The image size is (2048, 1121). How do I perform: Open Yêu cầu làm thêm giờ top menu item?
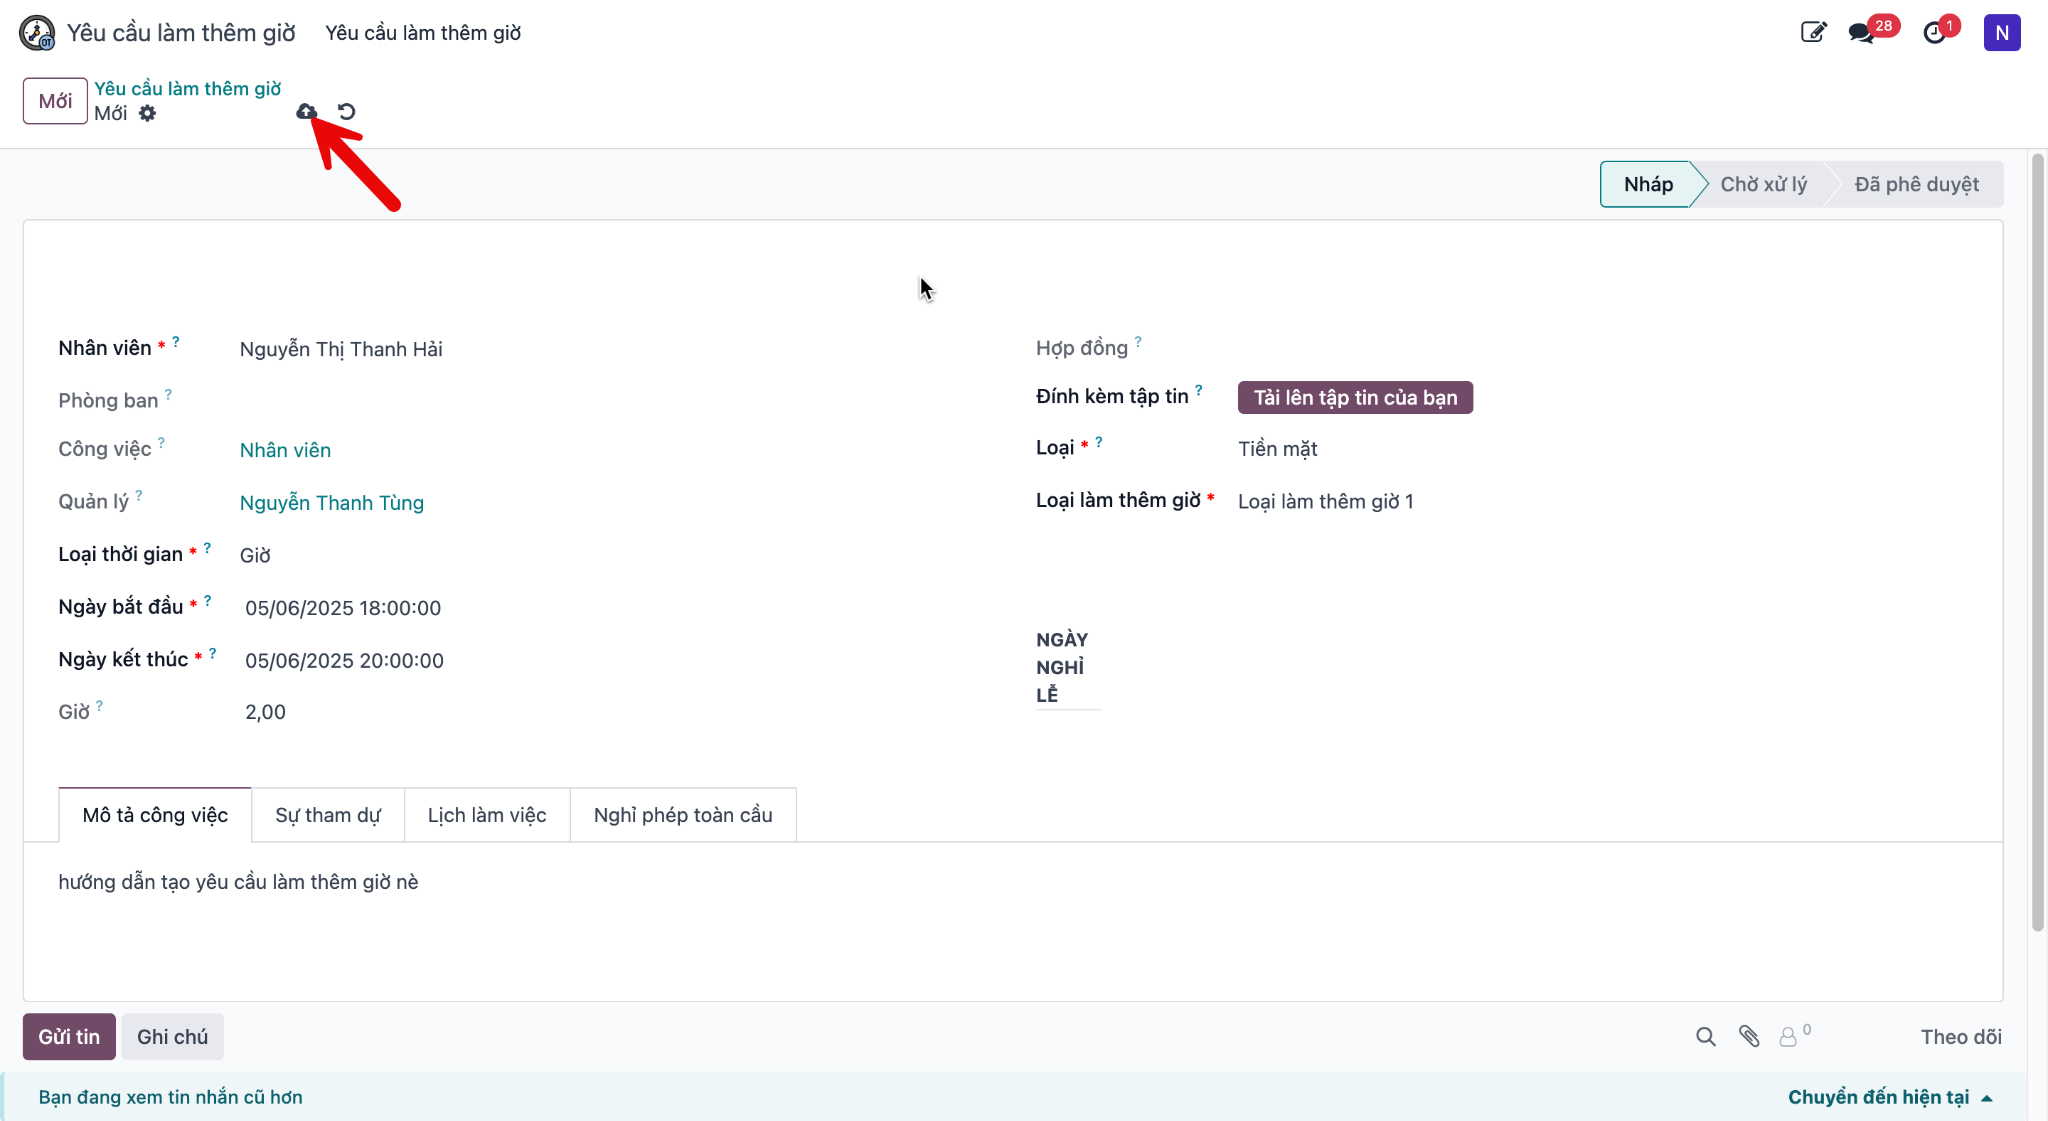tap(423, 33)
